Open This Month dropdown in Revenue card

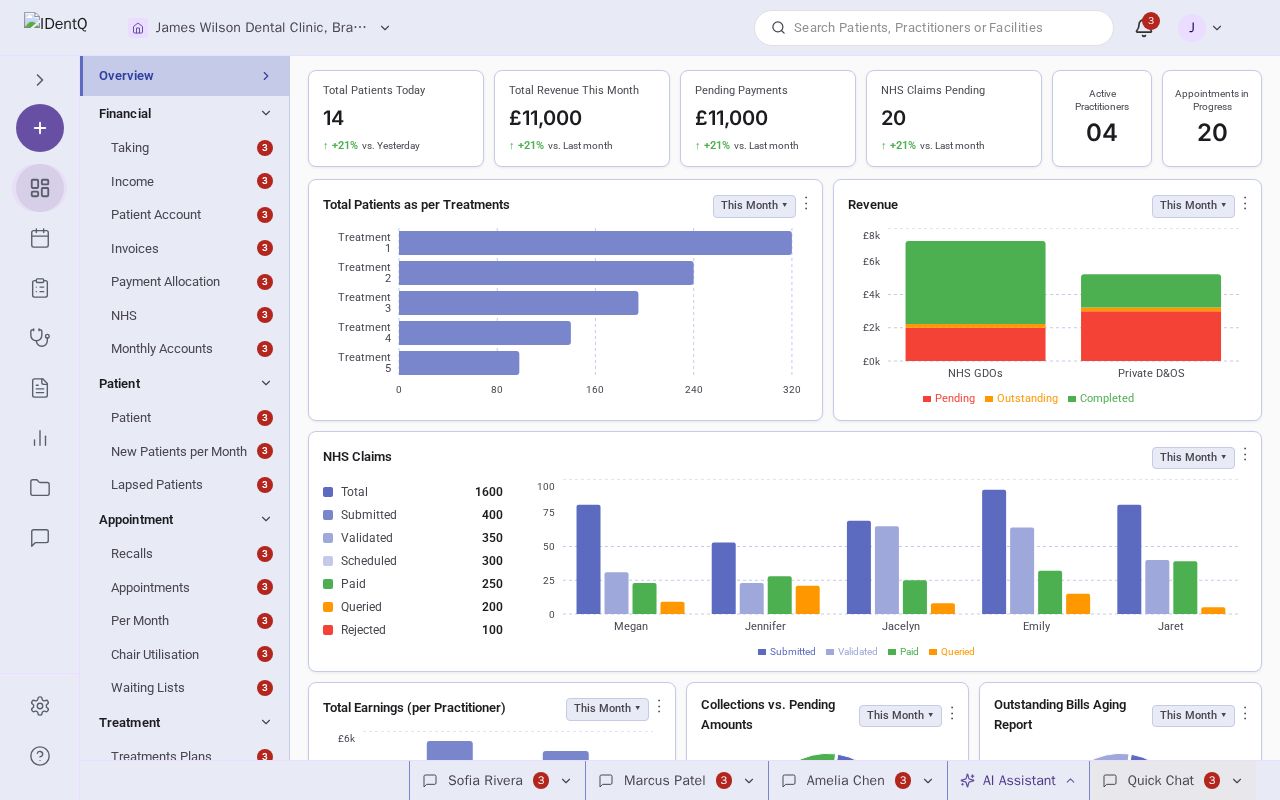pos(1193,205)
